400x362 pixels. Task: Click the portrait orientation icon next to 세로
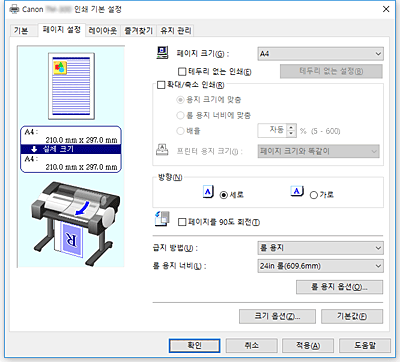[208, 192]
